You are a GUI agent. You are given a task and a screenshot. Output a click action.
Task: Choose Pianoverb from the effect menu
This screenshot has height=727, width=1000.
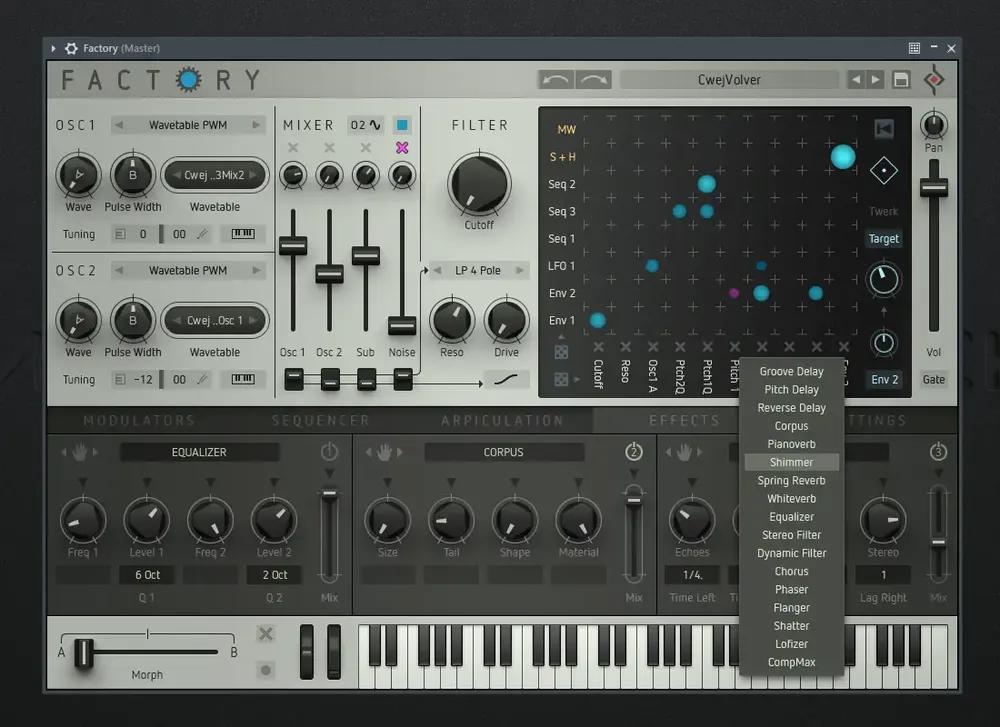(791, 444)
